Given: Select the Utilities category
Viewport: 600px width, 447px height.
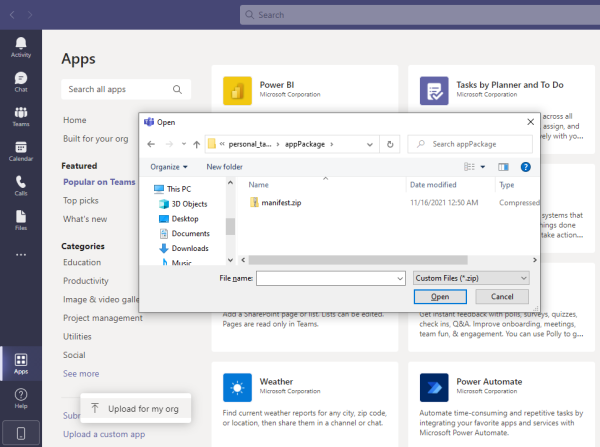Looking at the screenshot, I should tap(77, 336).
